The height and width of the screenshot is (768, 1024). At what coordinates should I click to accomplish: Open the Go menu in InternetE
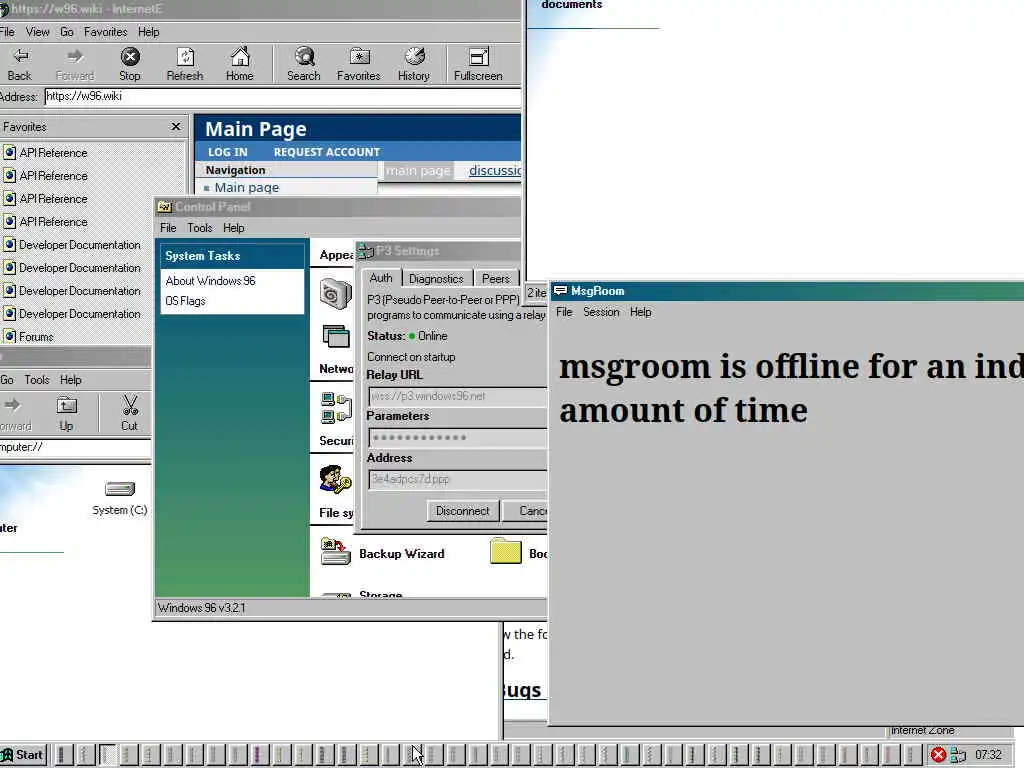(67, 32)
